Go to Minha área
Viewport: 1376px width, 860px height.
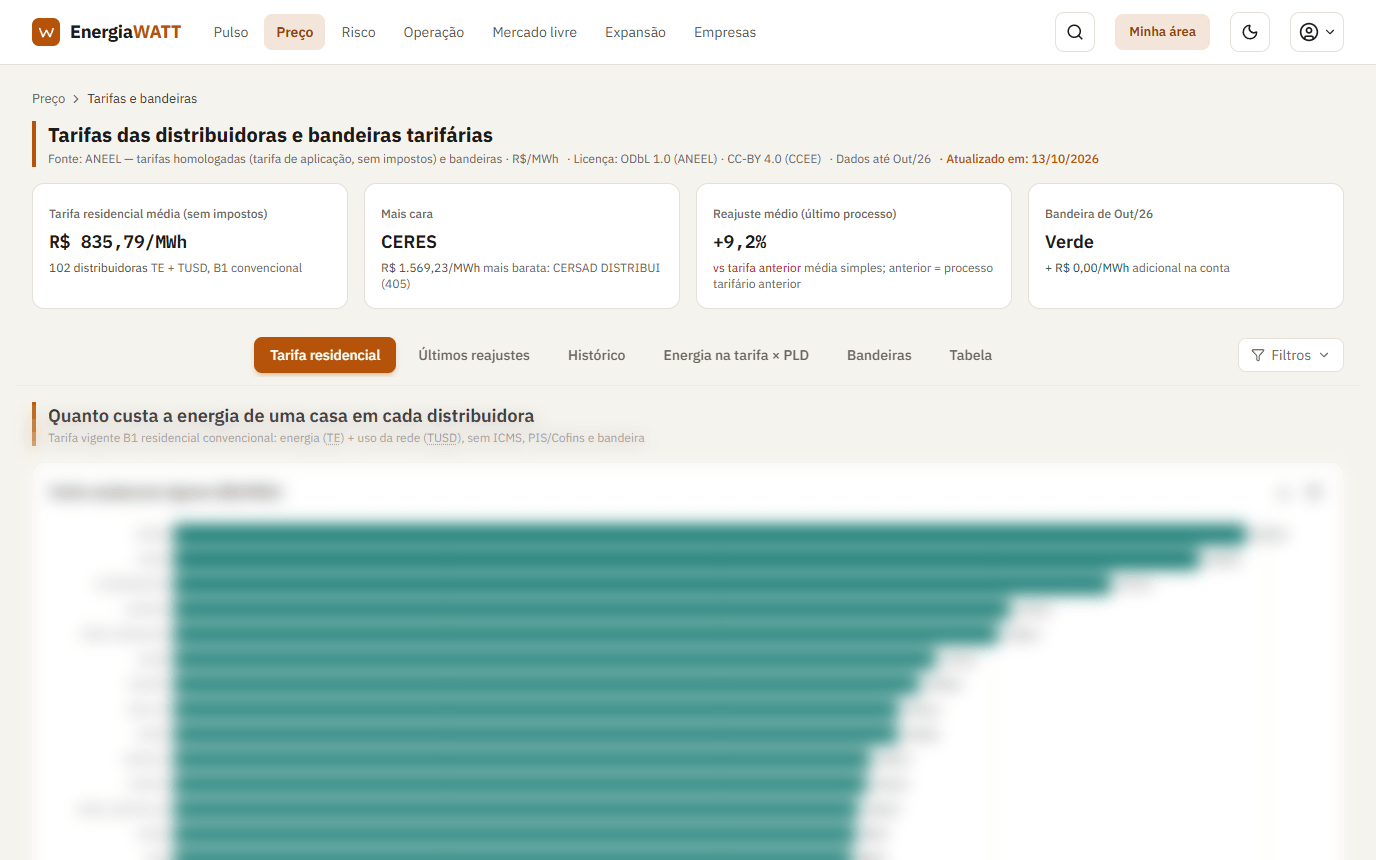tap(1162, 32)
